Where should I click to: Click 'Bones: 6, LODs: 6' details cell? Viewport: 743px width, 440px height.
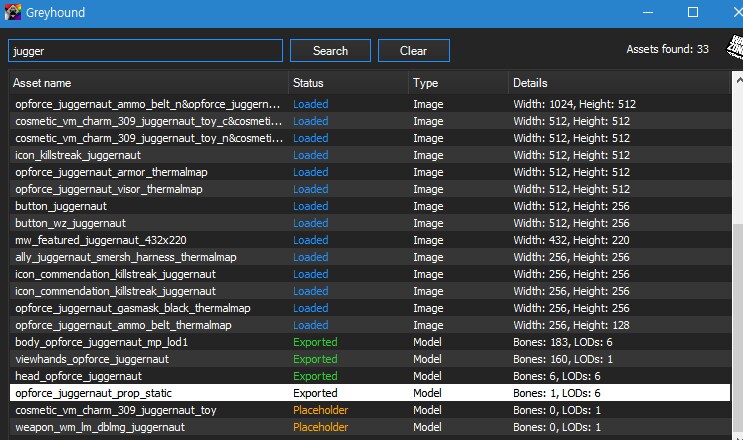(x=556, y=376)
